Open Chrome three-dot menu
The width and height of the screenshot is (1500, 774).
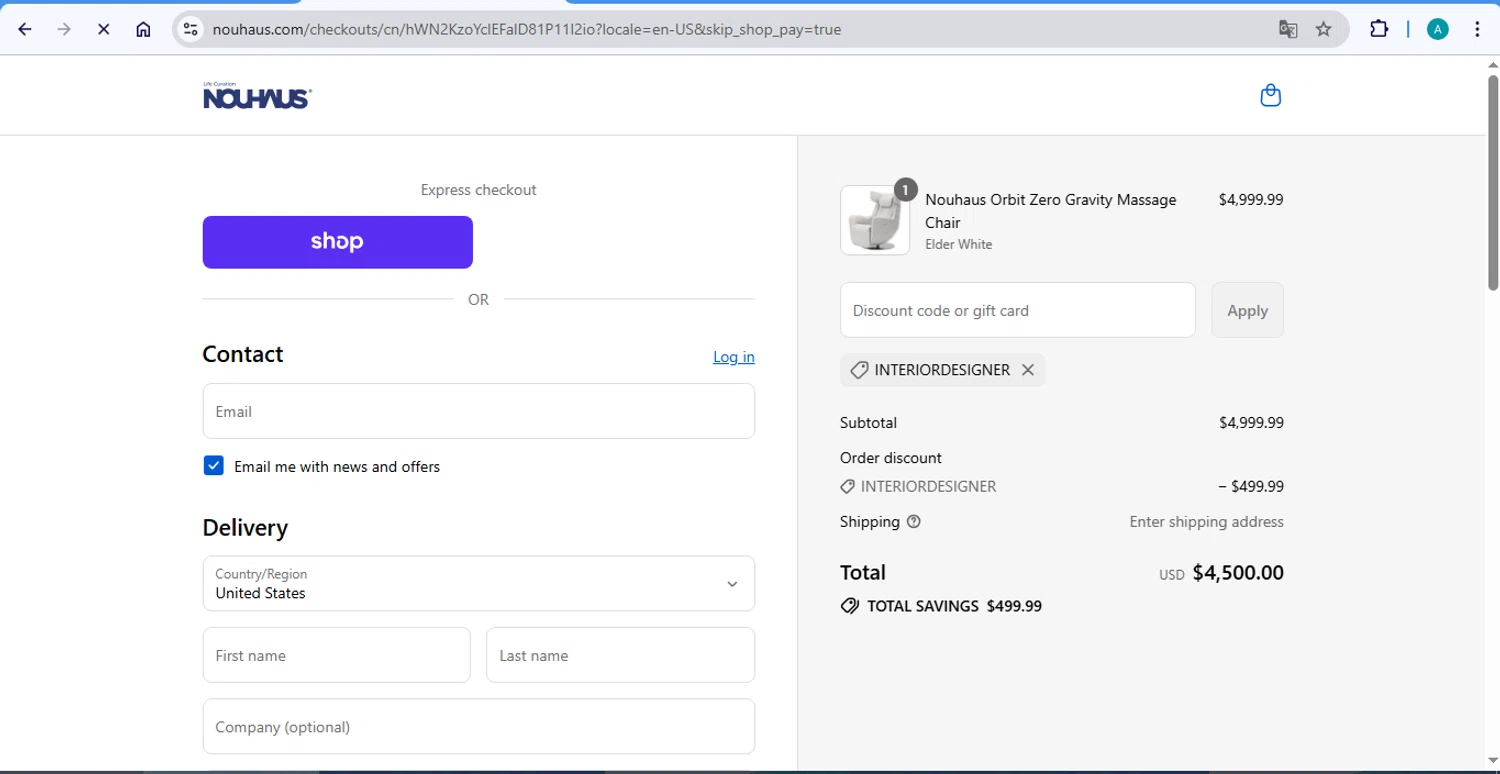coord(1477,29)
